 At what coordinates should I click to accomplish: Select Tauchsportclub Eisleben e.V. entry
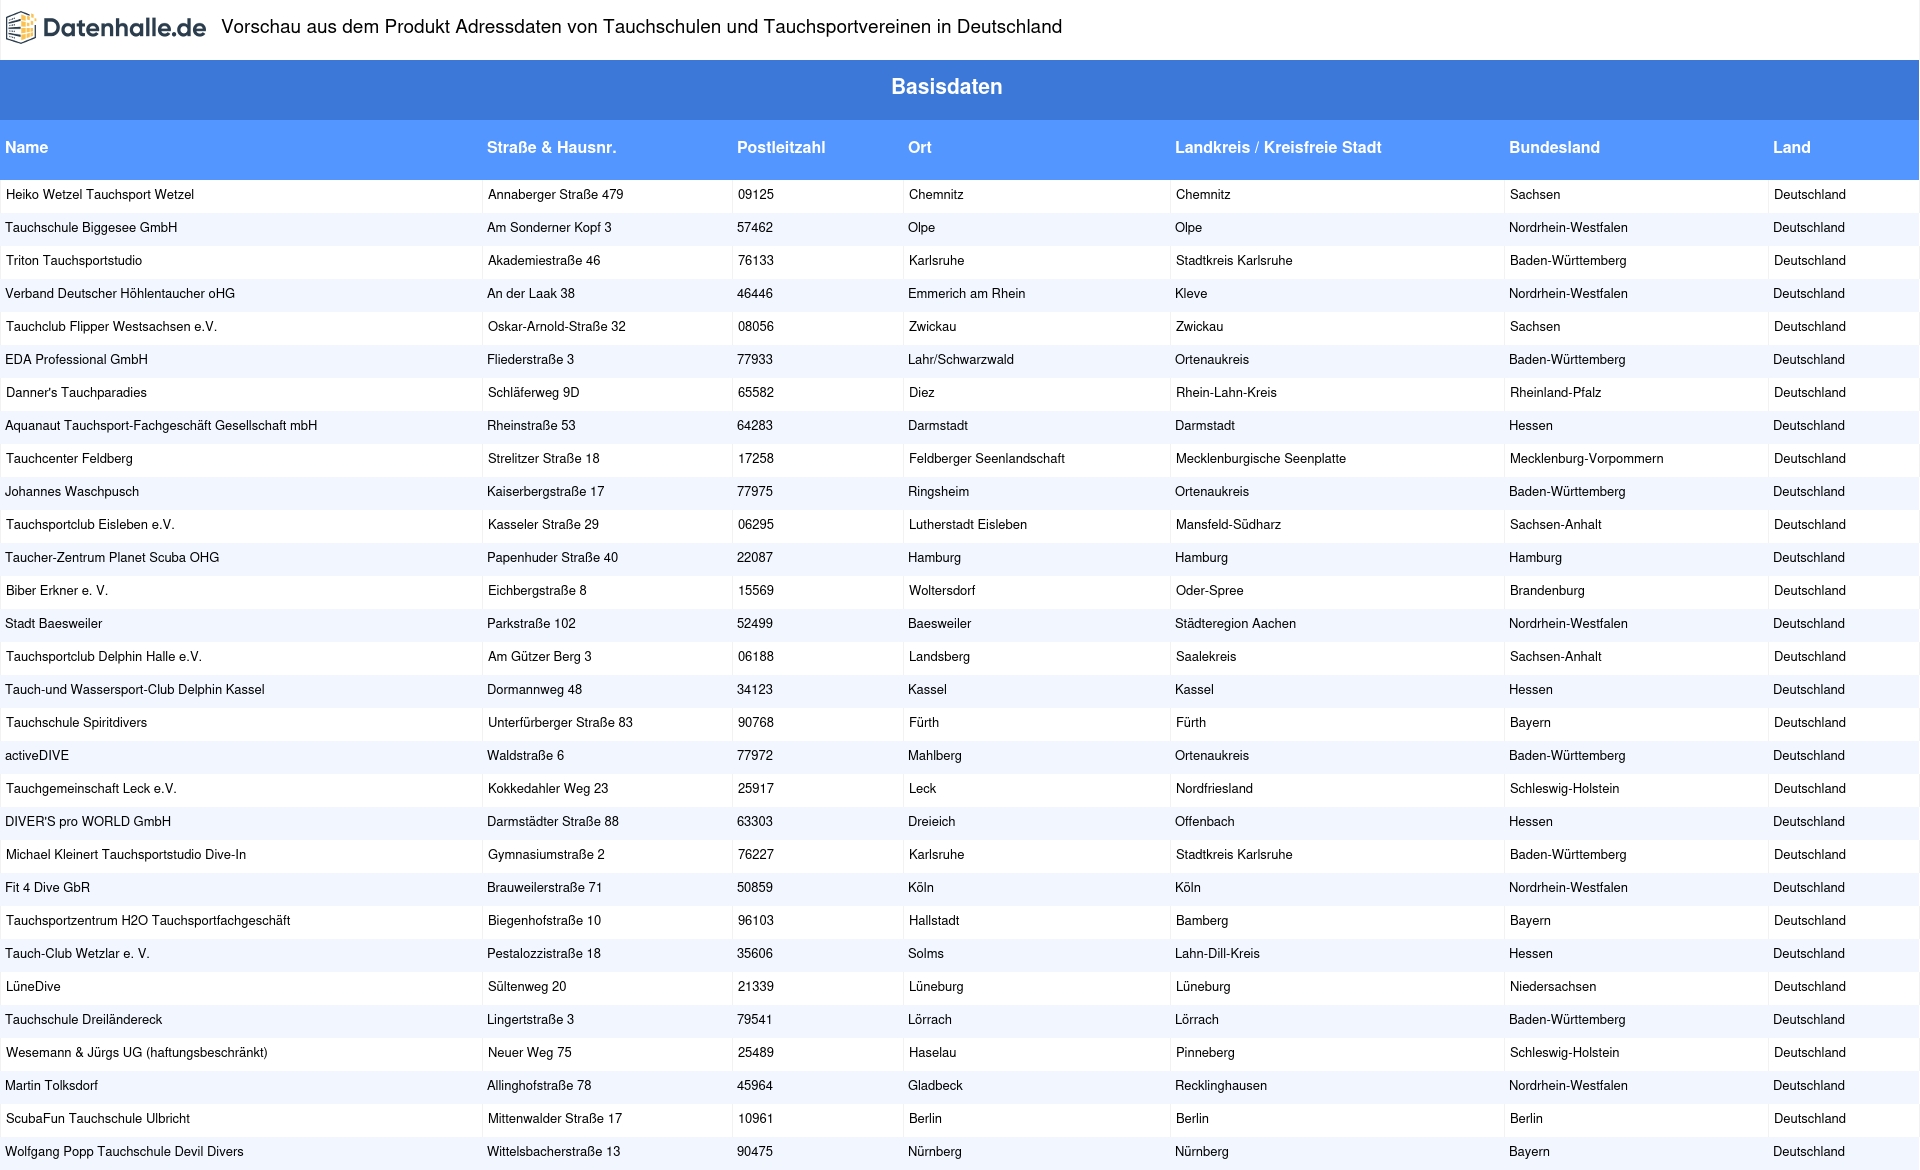click(x=90, y=525)
